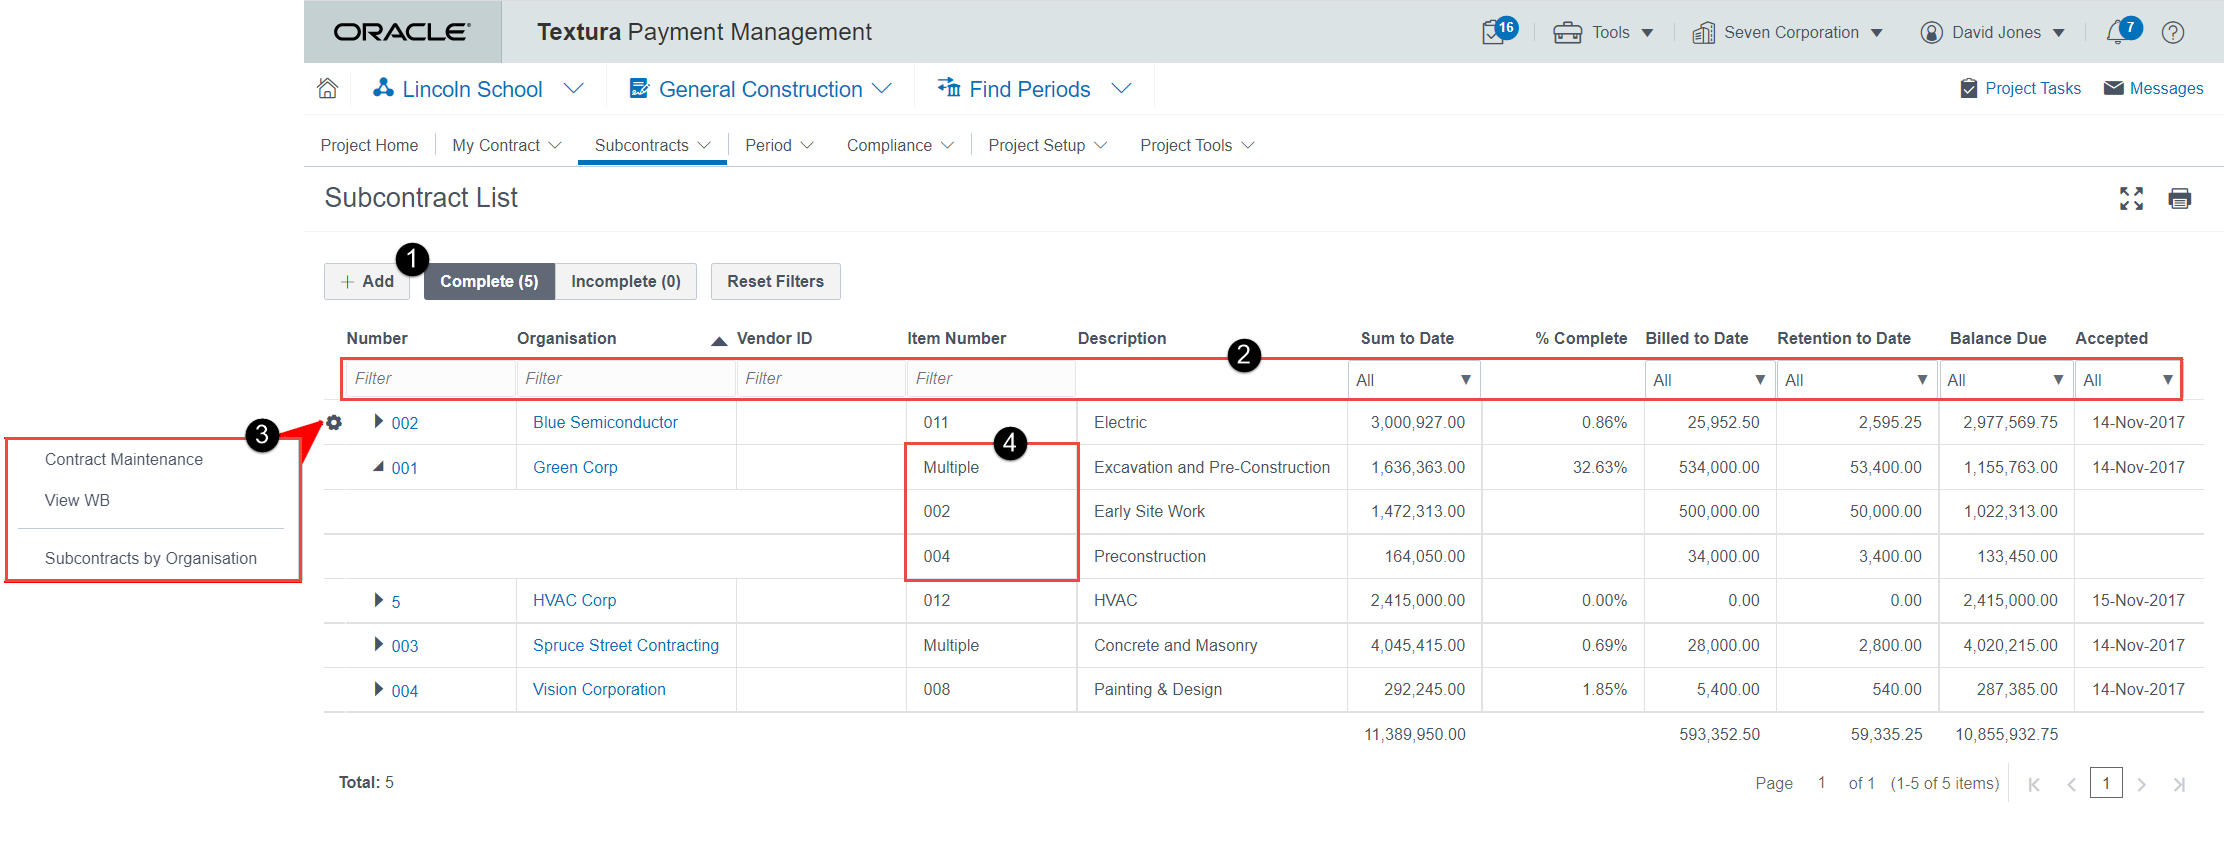Expand the Find Periods chevron
Screen dimensions: 2224x862
(x=1121, y=88)
